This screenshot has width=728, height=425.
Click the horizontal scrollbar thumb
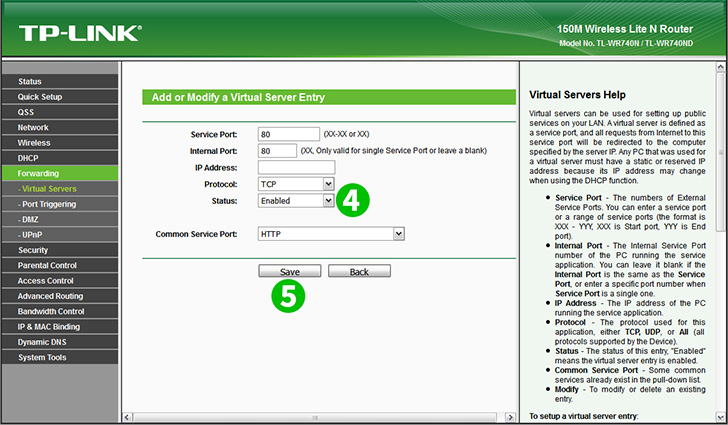point(315,417)
